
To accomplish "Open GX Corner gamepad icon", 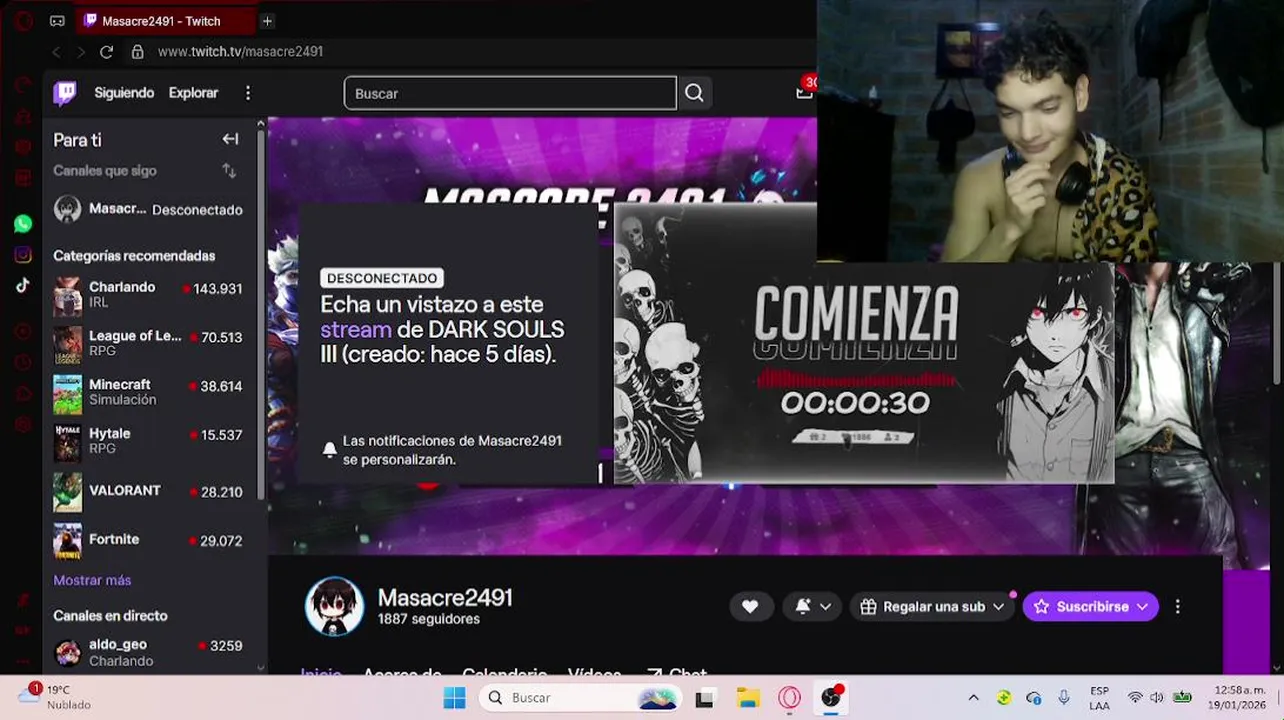I will 58,21.
